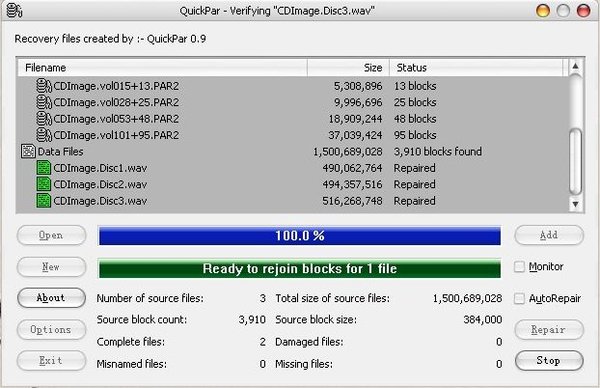Click the green 'Ready to rejoin blocks' status bar
The width and height of the screenshot is (600, 388).
tap(300, 269)
